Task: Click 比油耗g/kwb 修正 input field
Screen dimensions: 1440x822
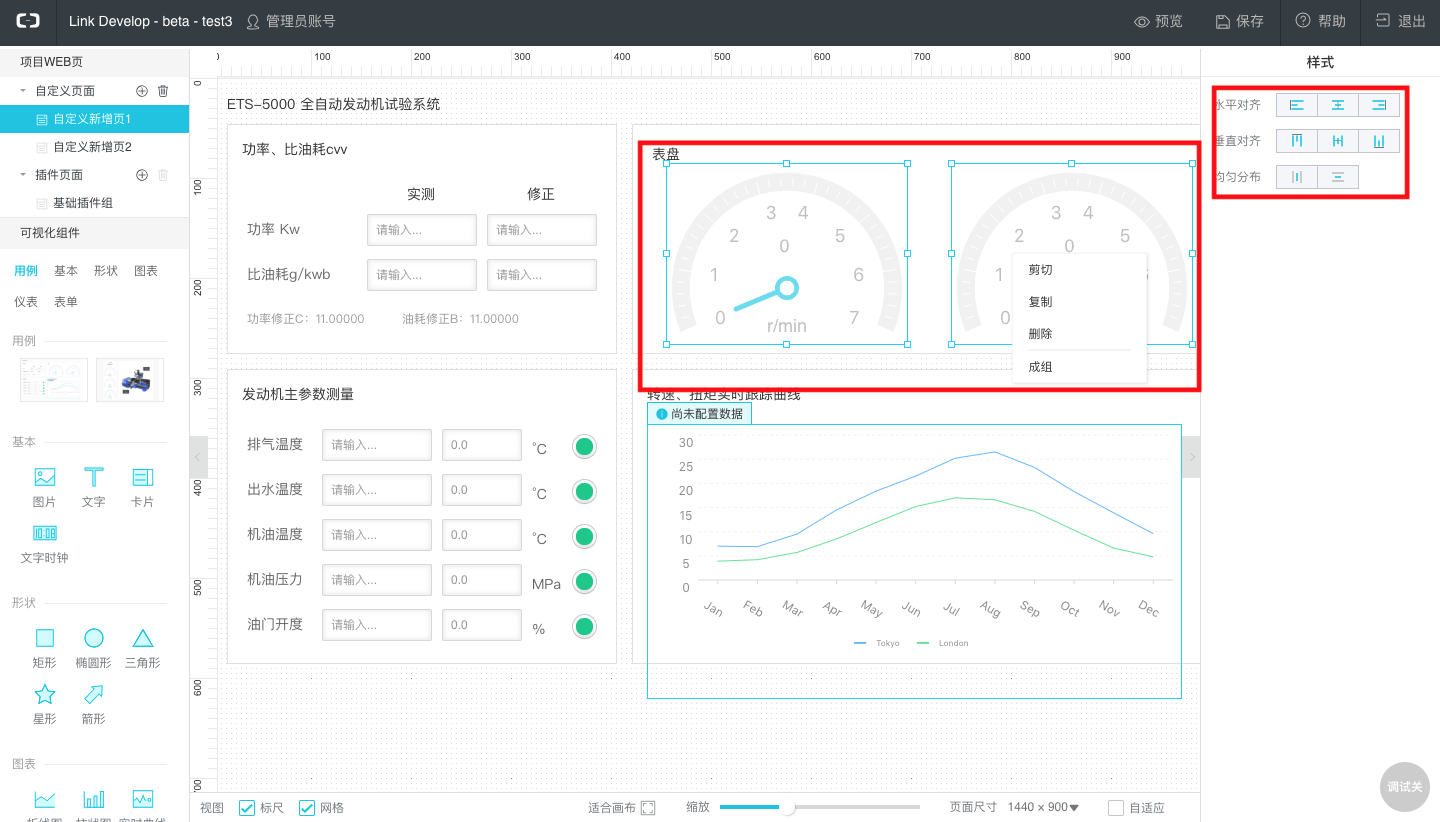Action: [542, 275]
